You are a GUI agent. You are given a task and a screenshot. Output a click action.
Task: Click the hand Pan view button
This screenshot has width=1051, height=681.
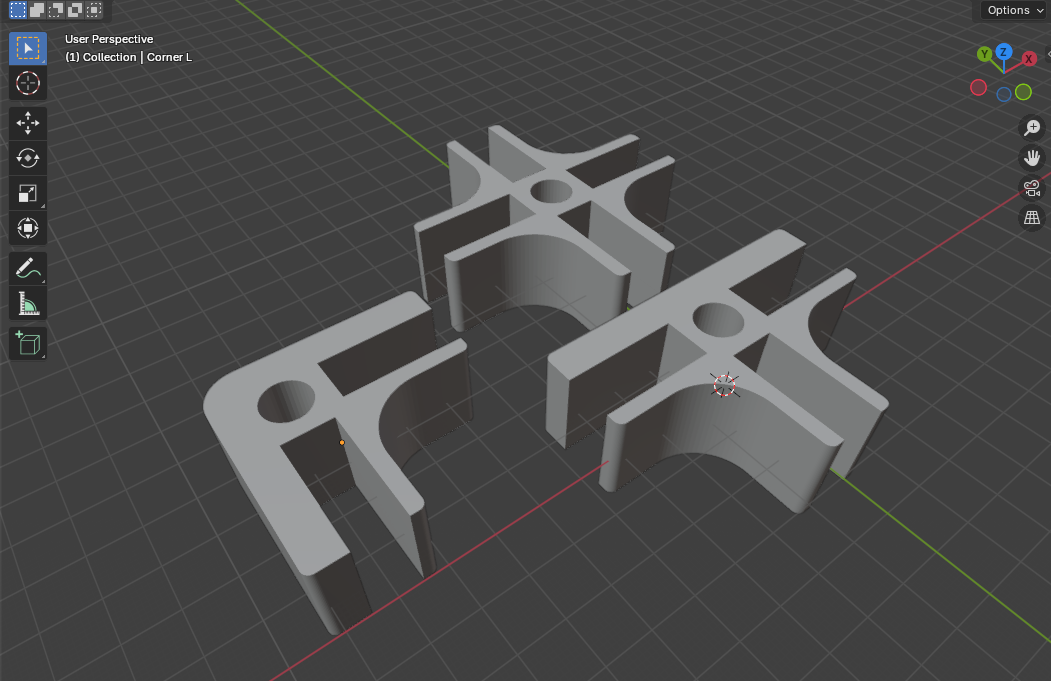1032,158
